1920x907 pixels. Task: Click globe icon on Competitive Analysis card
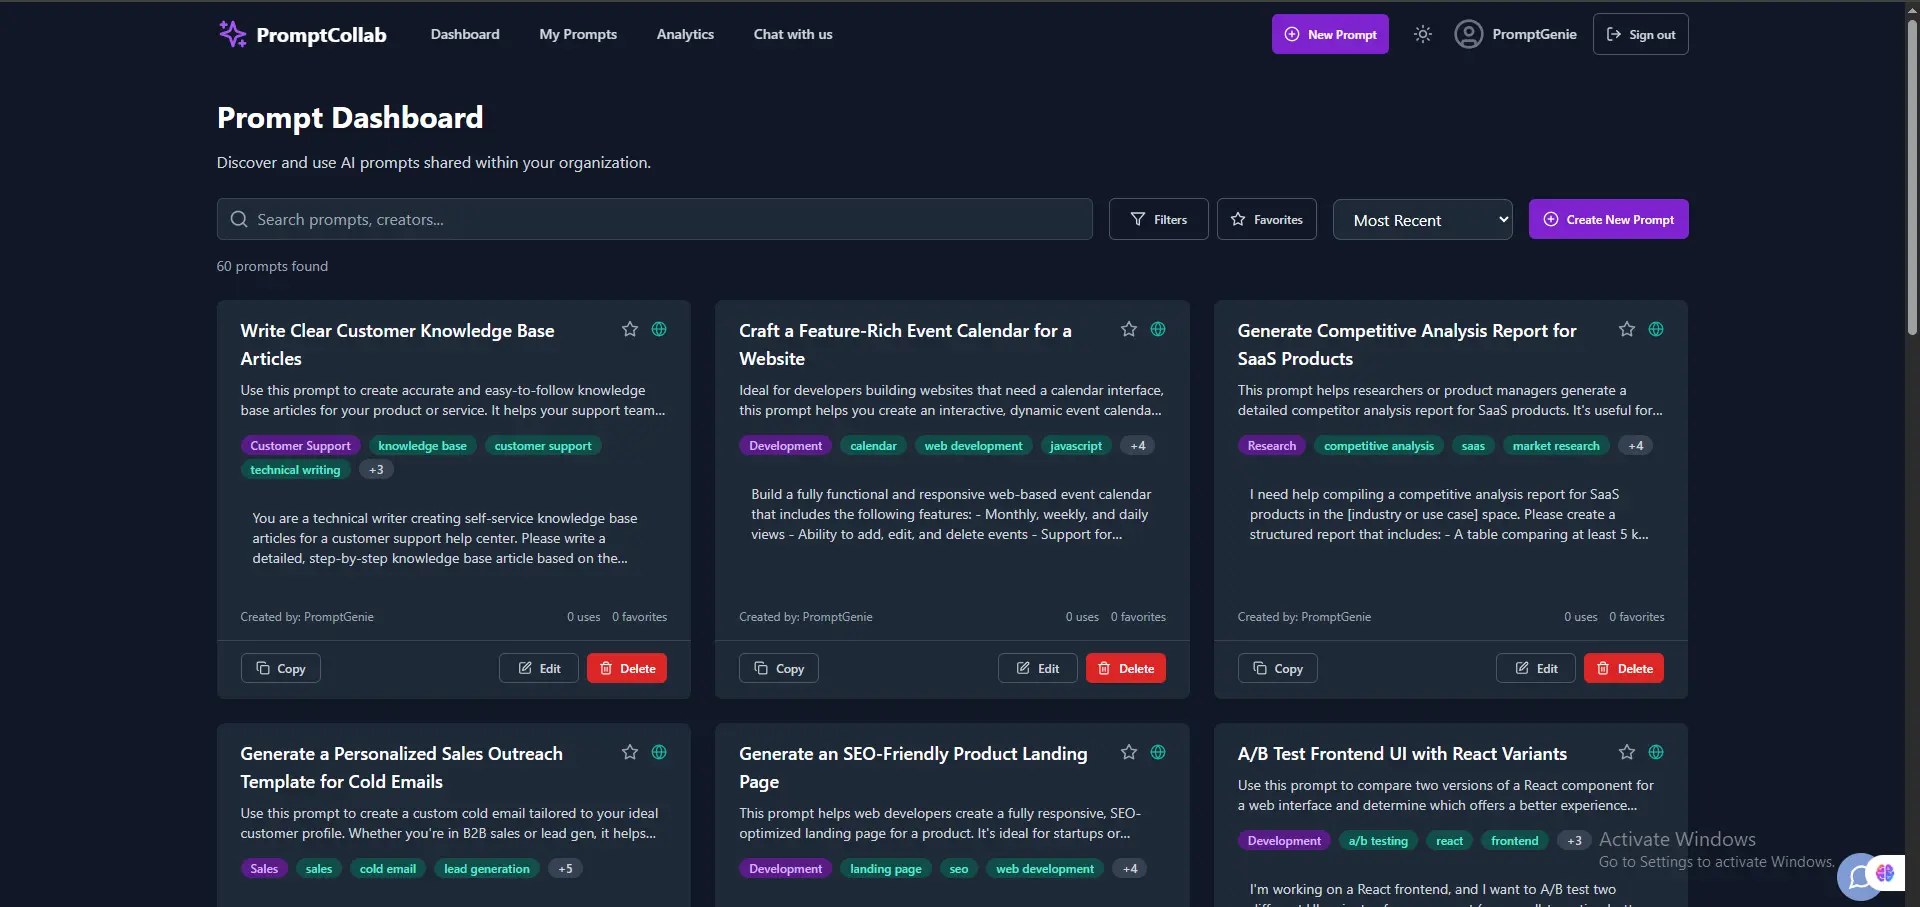1656,329
